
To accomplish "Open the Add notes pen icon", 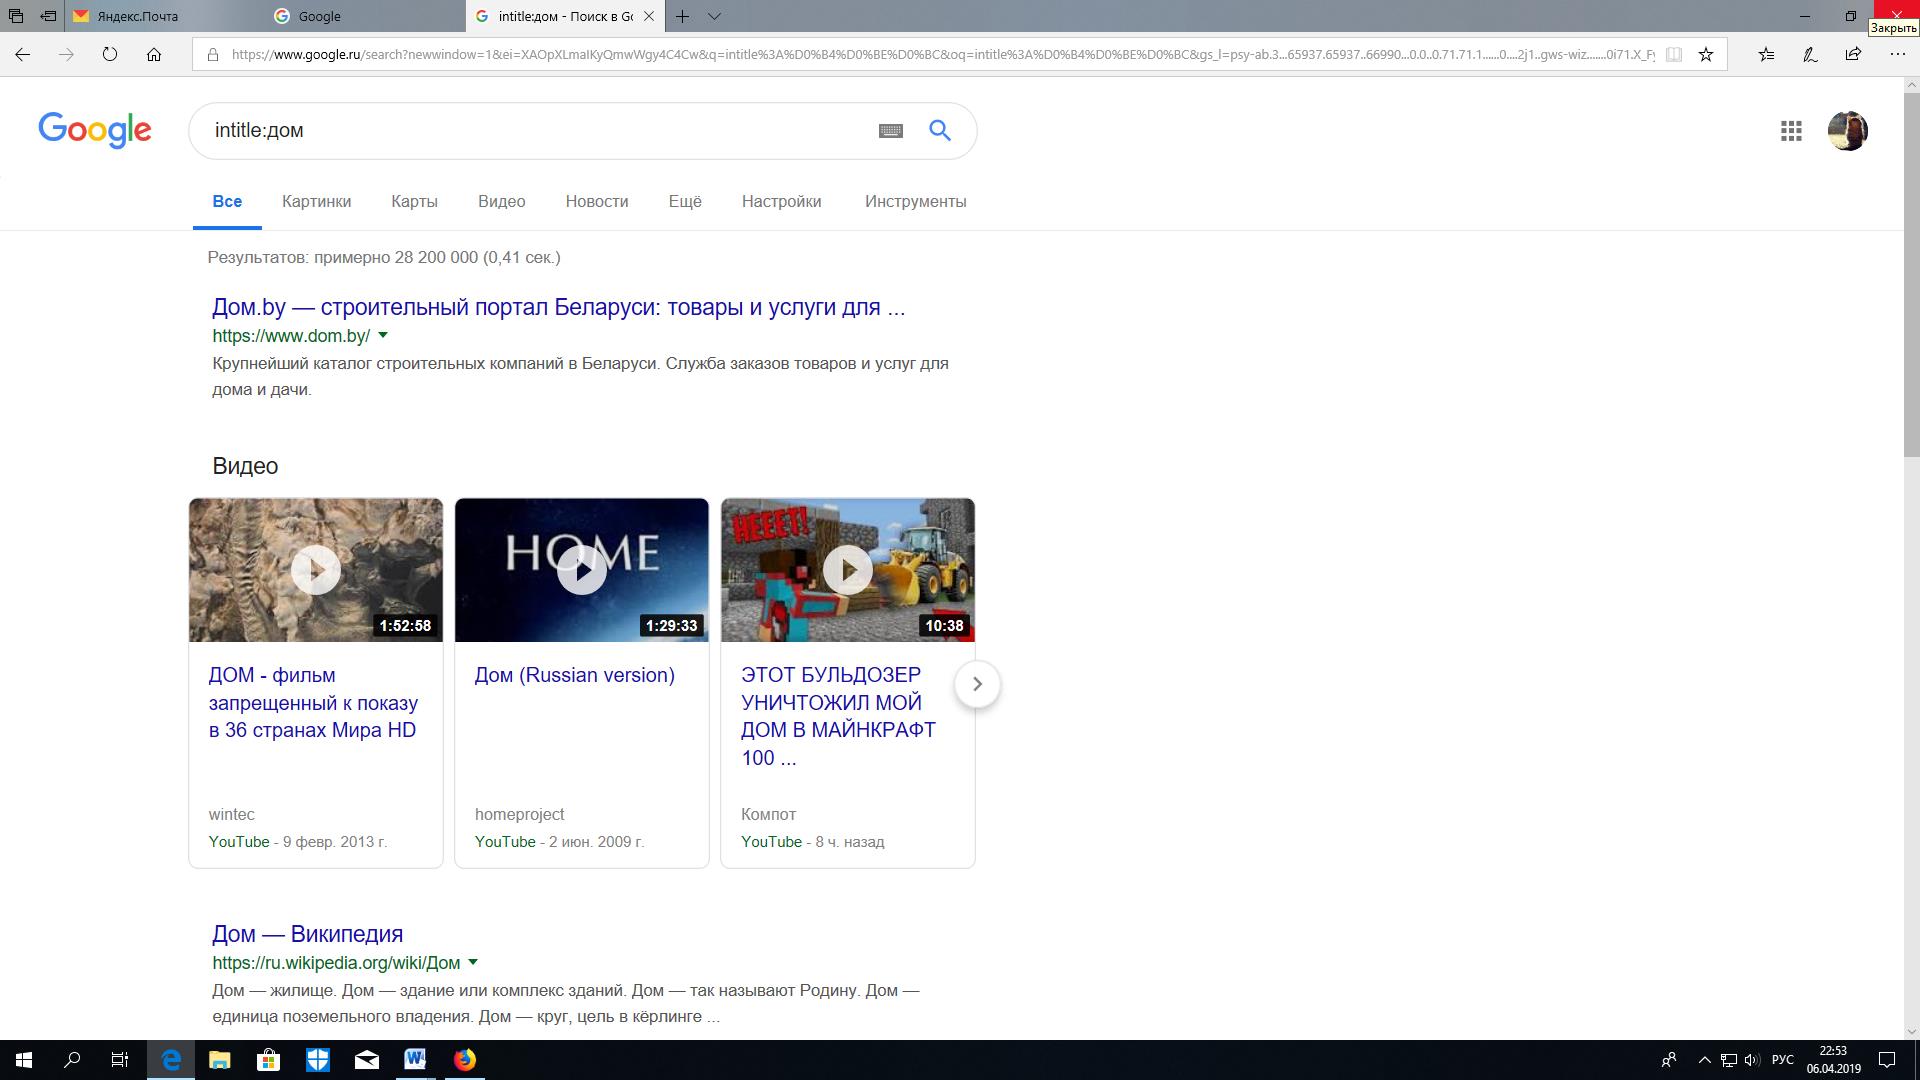I will 1810,55.
